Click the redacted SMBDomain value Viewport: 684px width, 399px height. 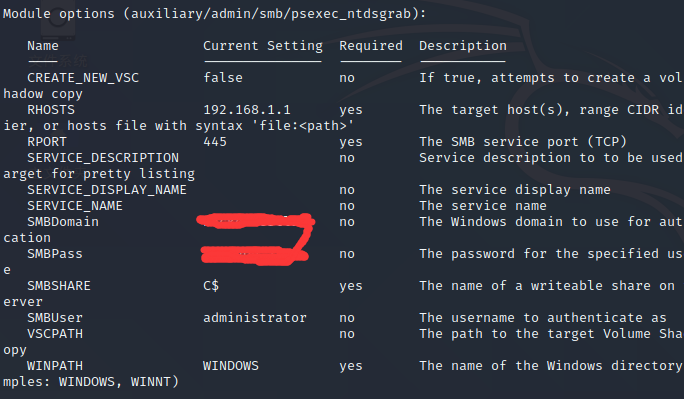(255, 221)
